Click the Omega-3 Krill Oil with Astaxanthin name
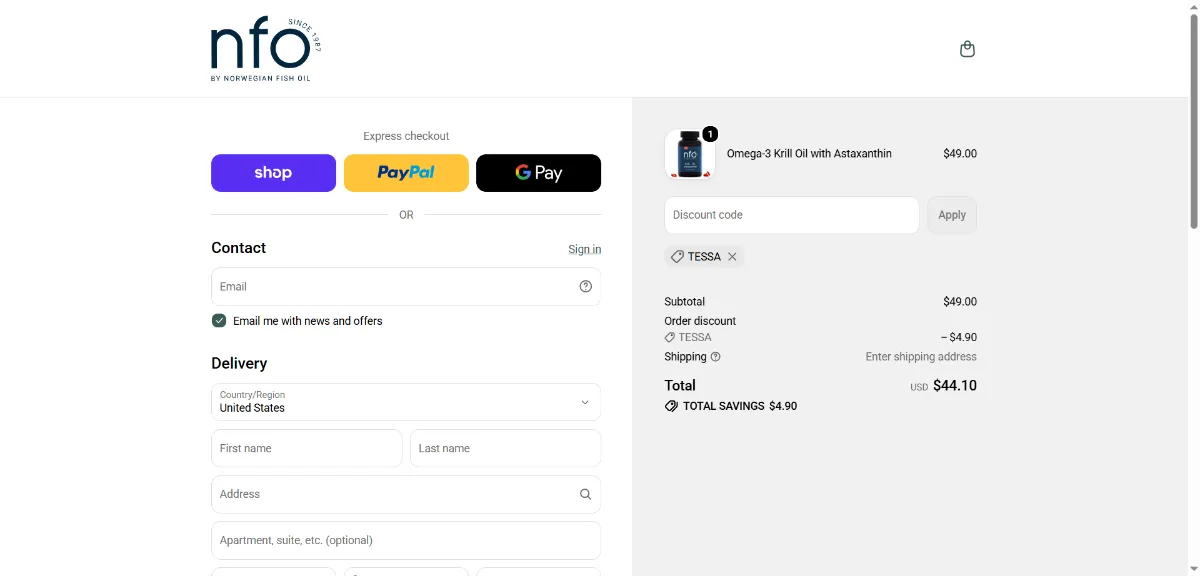 [x=809, y=154]
